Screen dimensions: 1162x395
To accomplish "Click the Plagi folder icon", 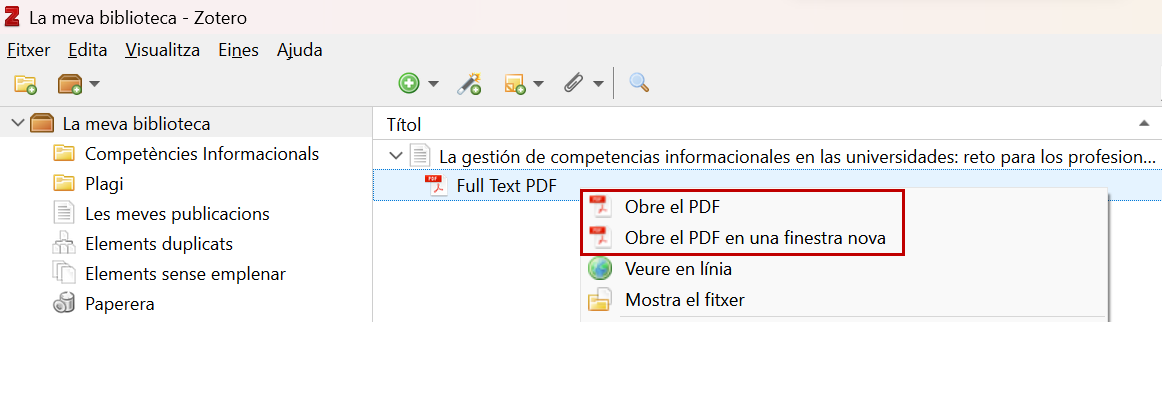I will click(64, 183).
